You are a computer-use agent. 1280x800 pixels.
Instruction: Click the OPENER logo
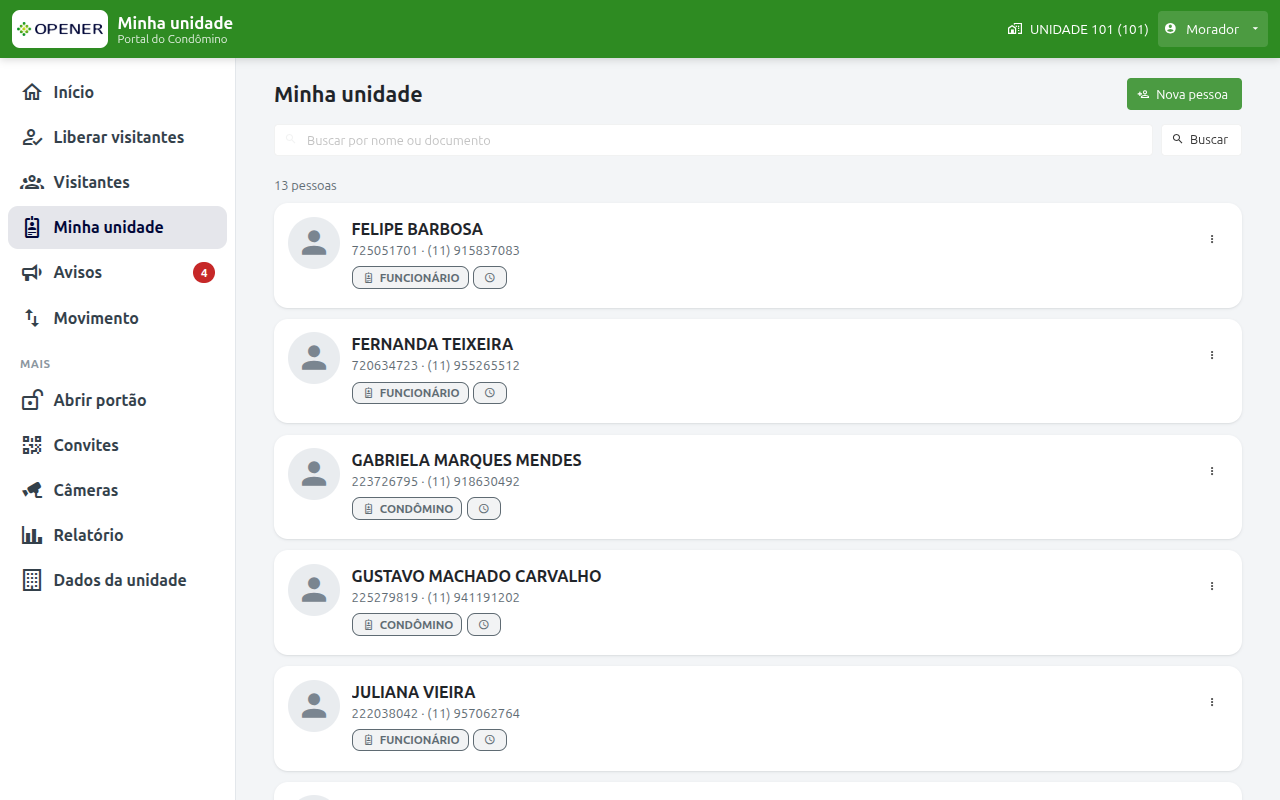pyautogui.click(x=60, y=29)
